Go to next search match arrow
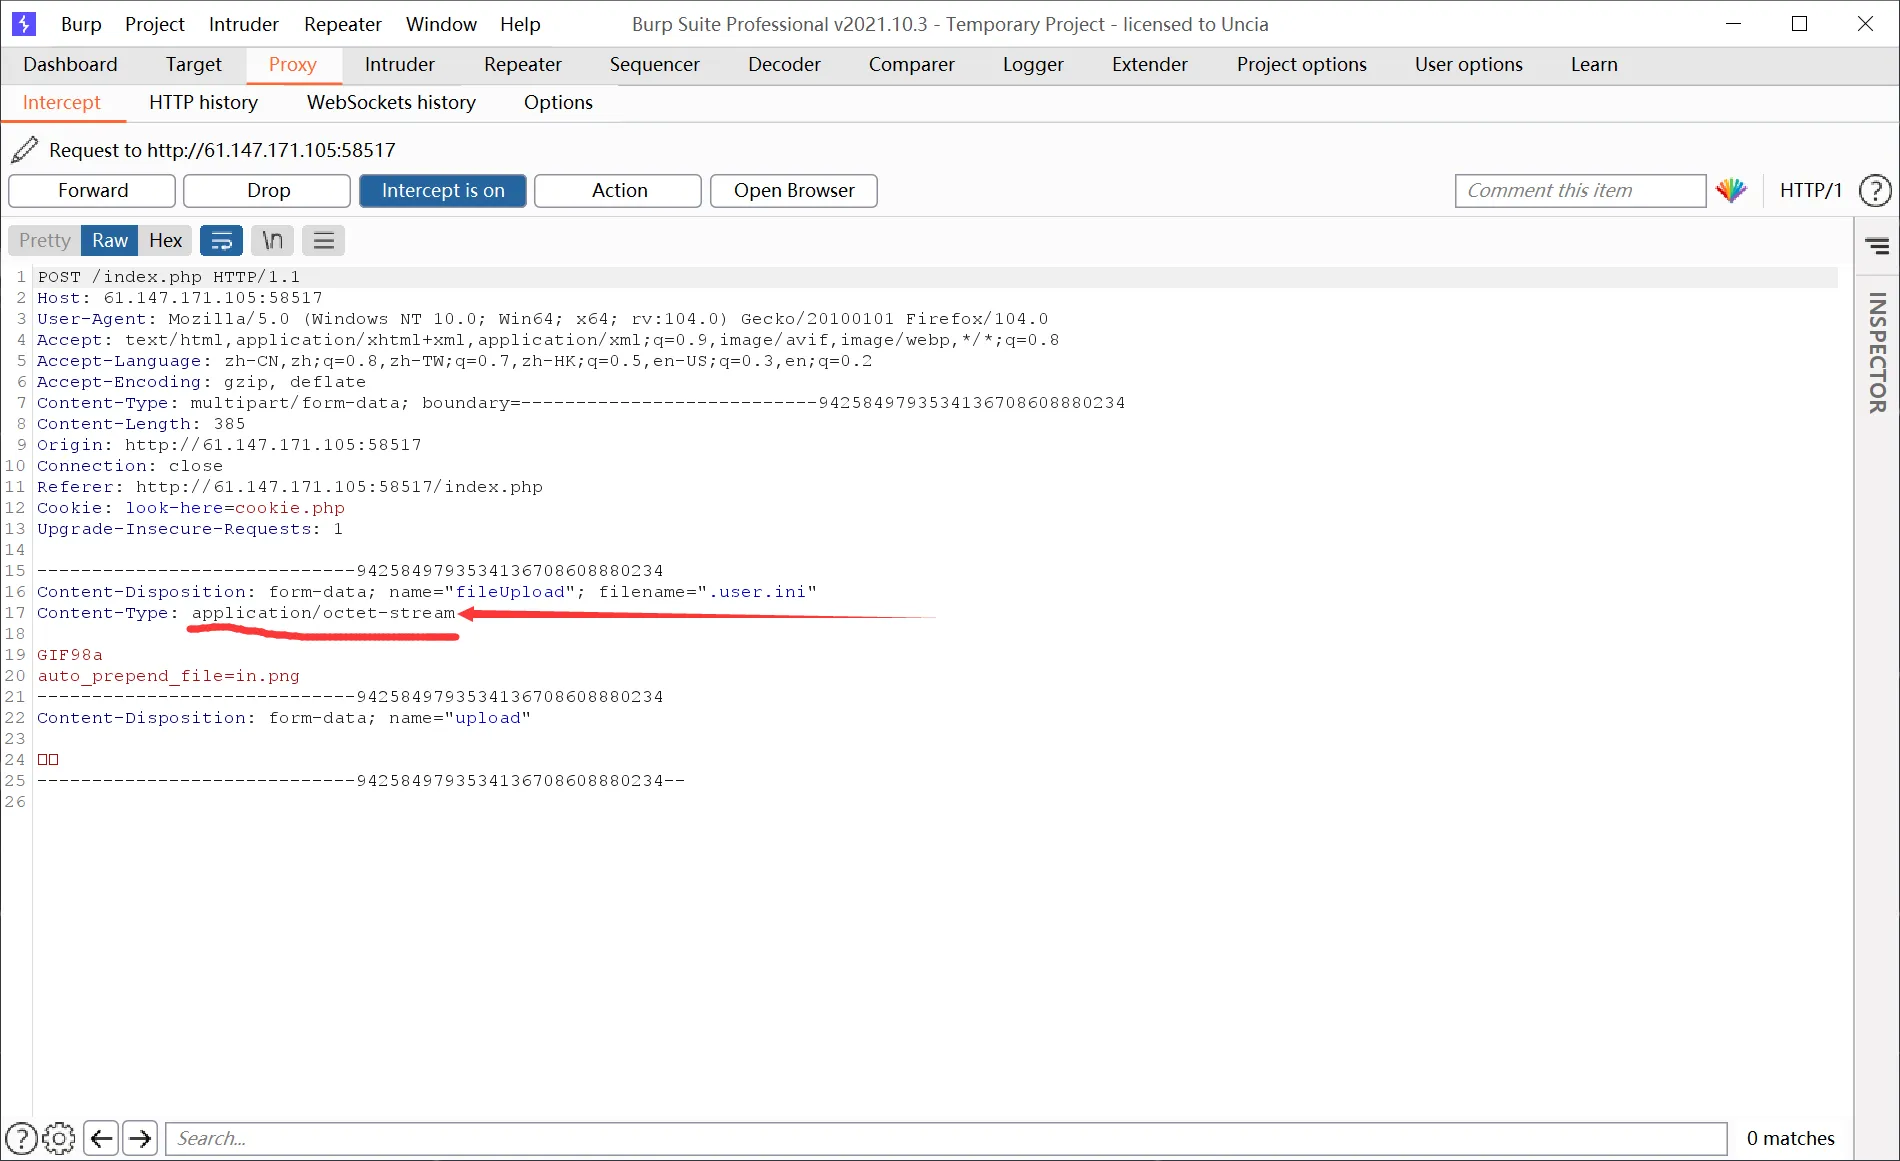The image size is (1900, 1161). pos(140,1138)
